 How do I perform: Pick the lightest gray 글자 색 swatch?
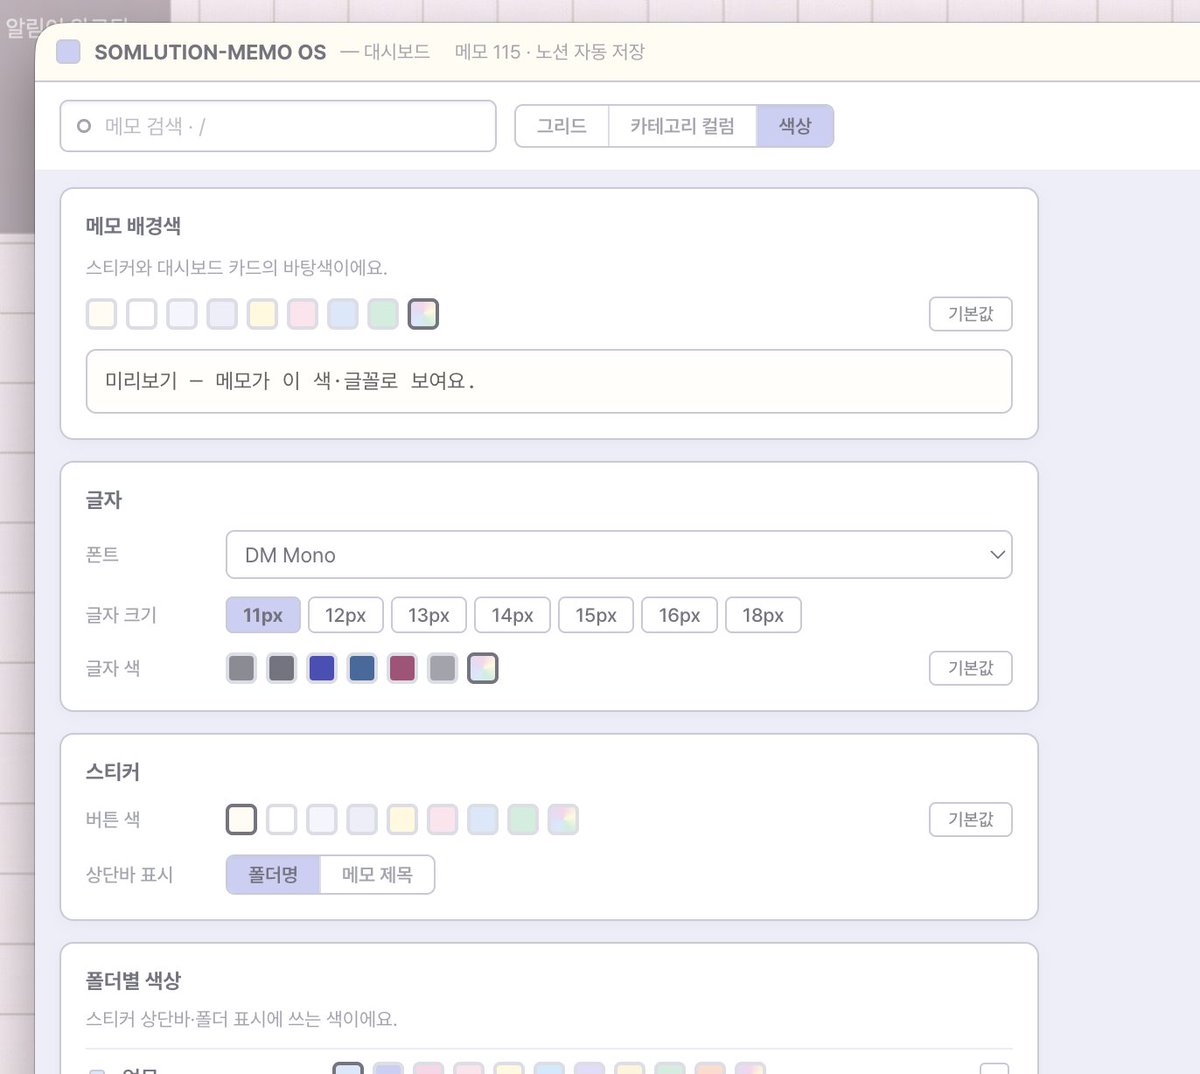[x=442, y=668]
